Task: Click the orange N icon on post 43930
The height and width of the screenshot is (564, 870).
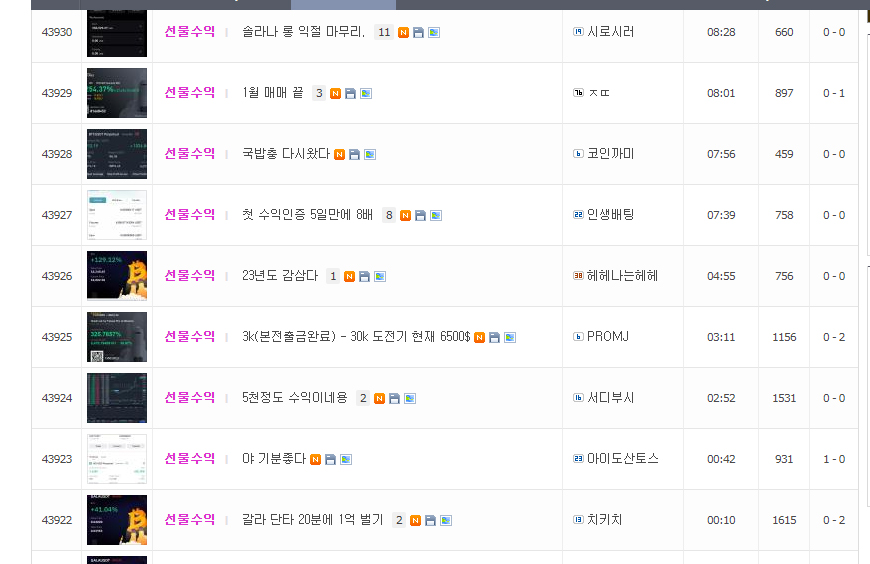Action: 403,33
